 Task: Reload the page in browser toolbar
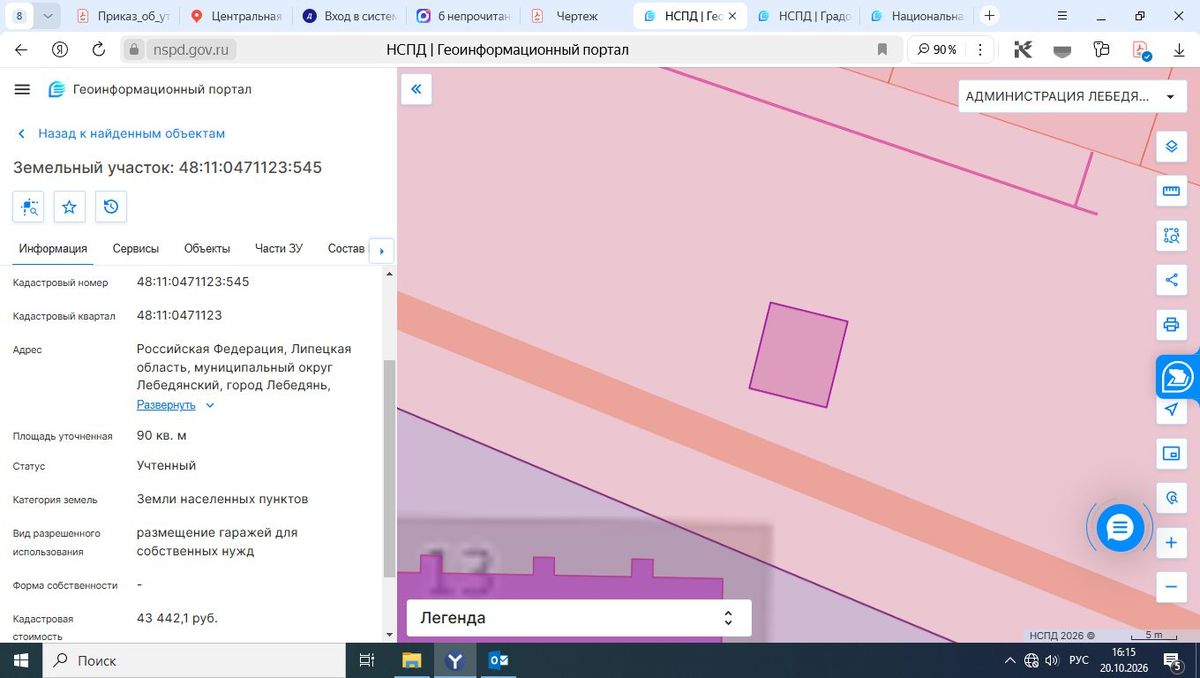tap(98, 49)
